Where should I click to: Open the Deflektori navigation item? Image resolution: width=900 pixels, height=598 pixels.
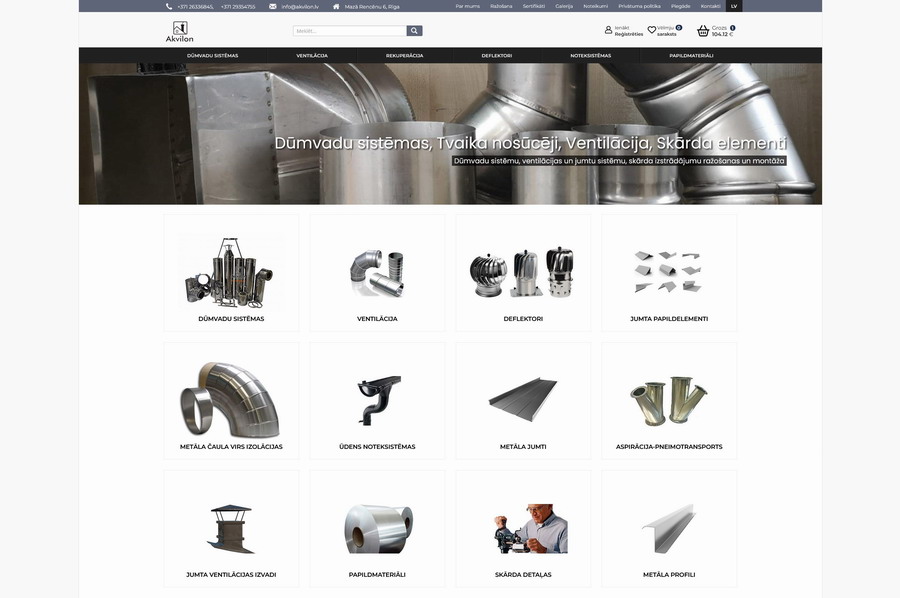(497, 56)
